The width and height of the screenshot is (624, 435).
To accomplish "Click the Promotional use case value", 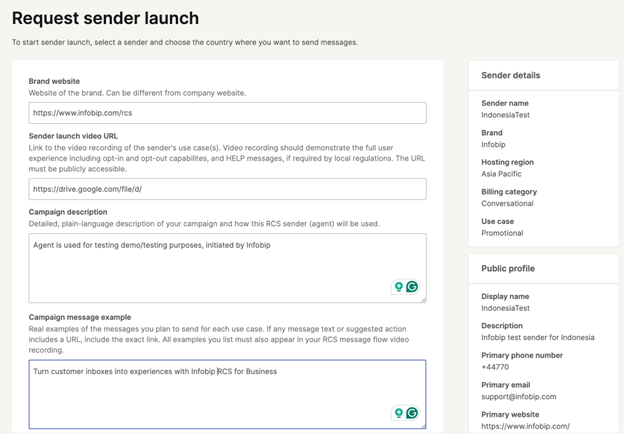I will (502, 233).
